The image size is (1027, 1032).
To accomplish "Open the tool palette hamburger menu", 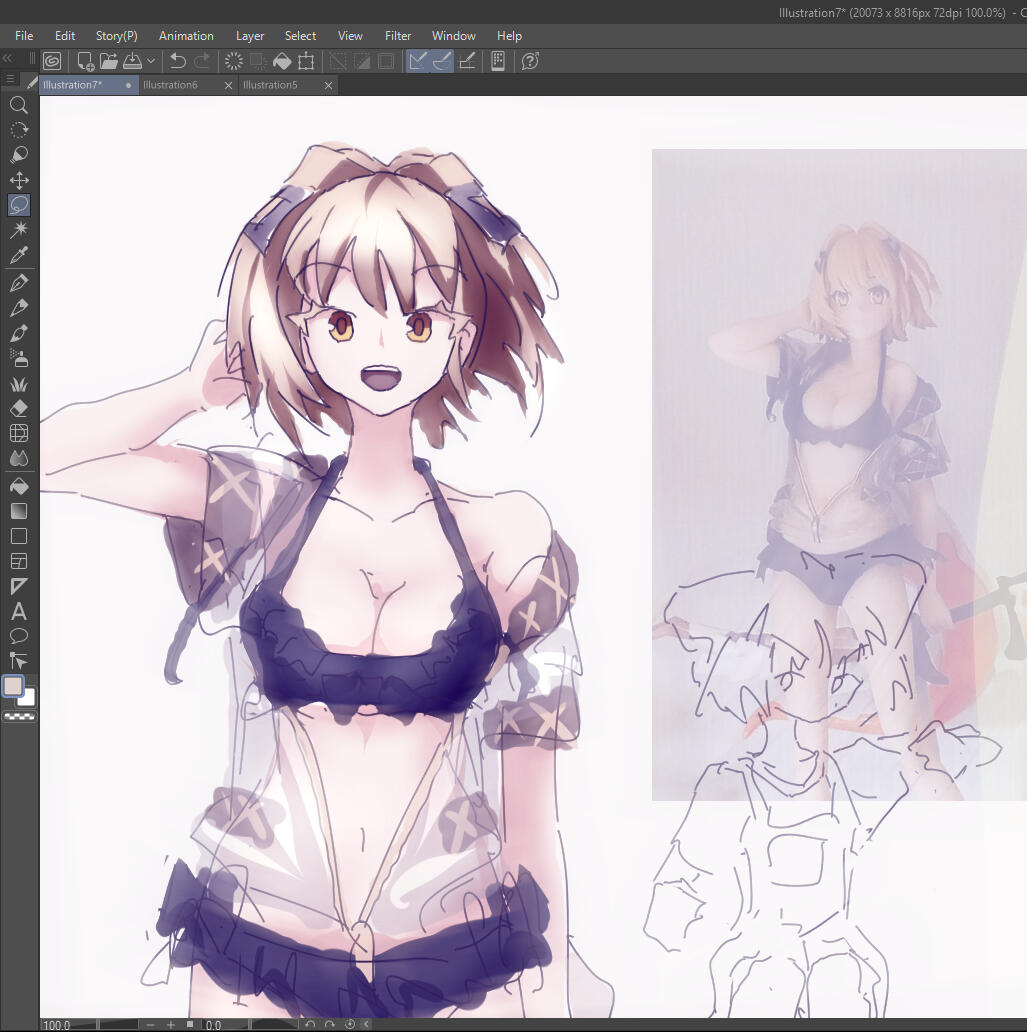I will [10, 79].
